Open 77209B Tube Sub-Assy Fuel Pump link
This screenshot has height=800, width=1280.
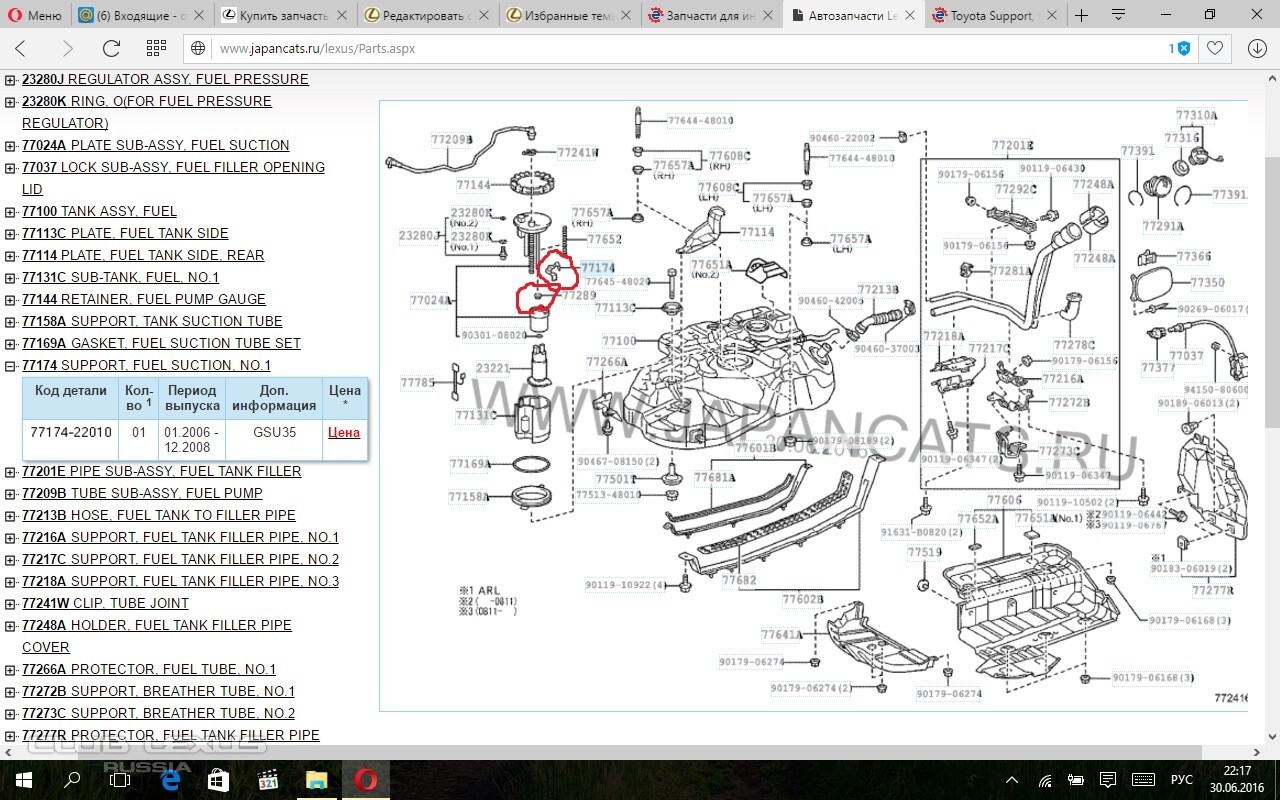[142, 493]
